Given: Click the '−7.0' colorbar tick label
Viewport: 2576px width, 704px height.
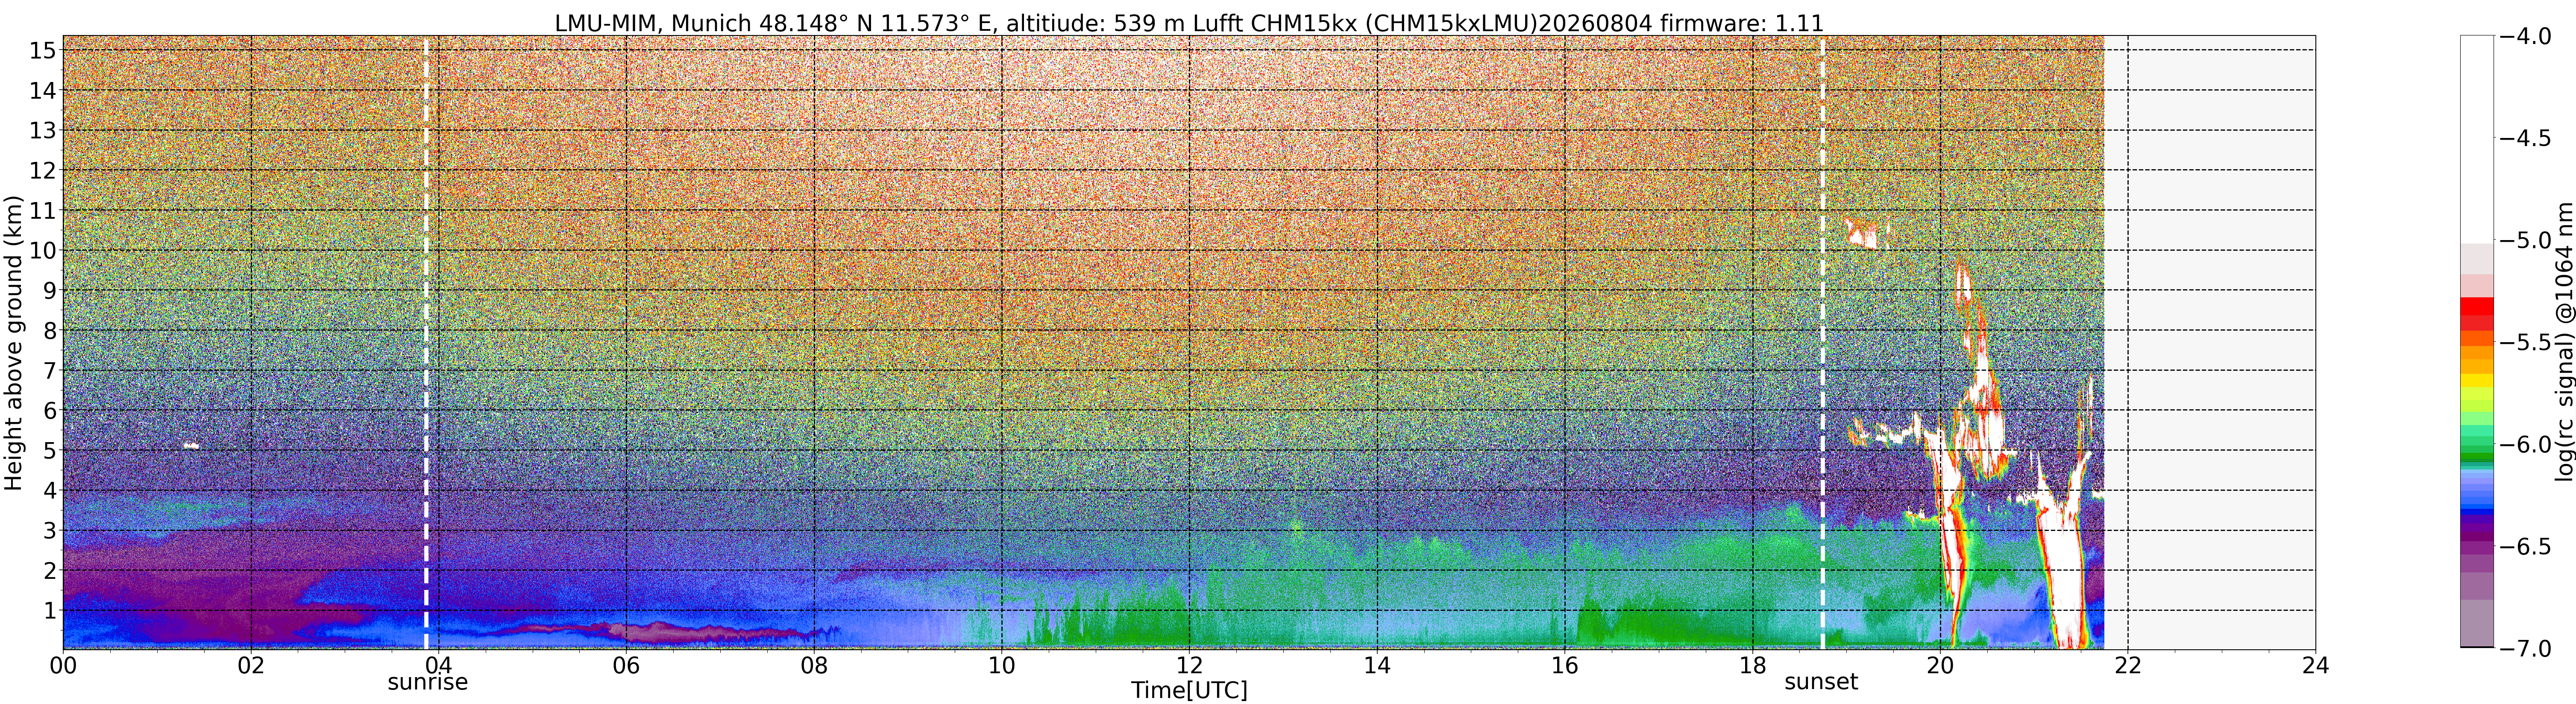Looking at the screenshot, I should (2525, 649).
